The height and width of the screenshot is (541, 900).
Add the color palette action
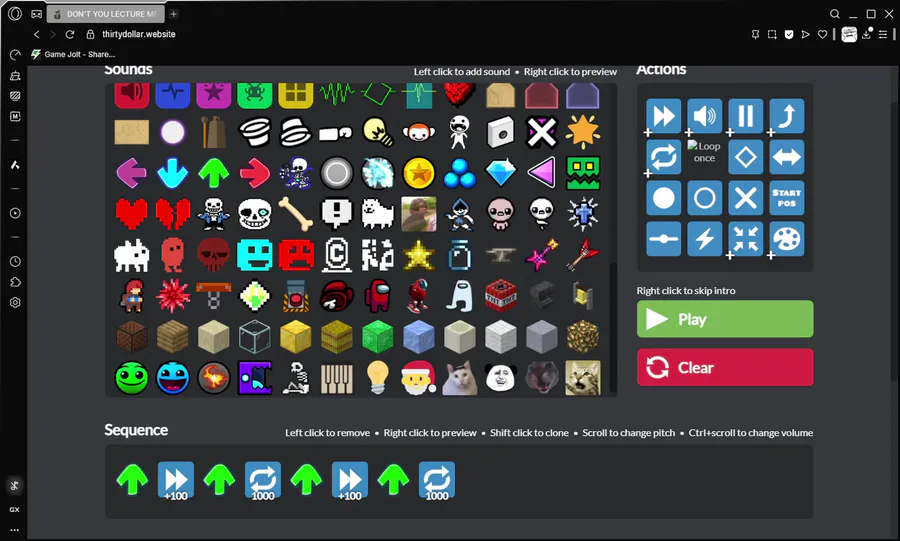tap(786, 239)
